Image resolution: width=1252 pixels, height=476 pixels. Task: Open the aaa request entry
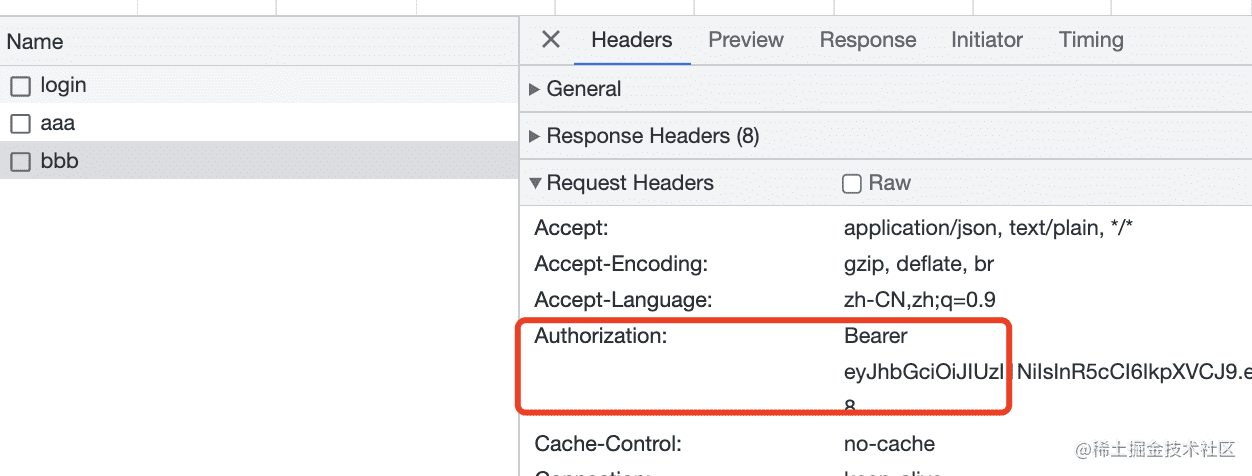[x=58, y=124]
